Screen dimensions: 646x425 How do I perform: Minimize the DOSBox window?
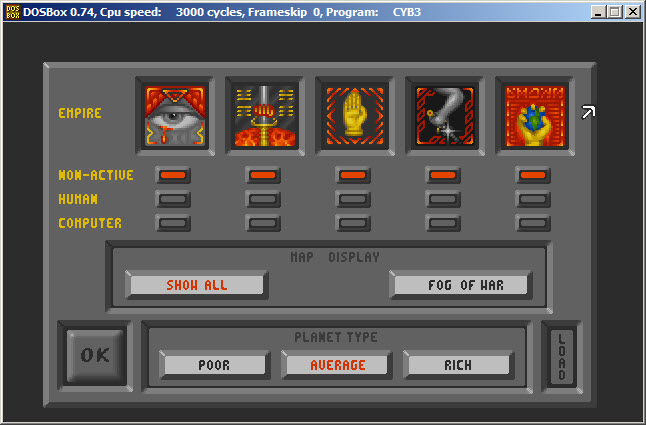(598, 12)
